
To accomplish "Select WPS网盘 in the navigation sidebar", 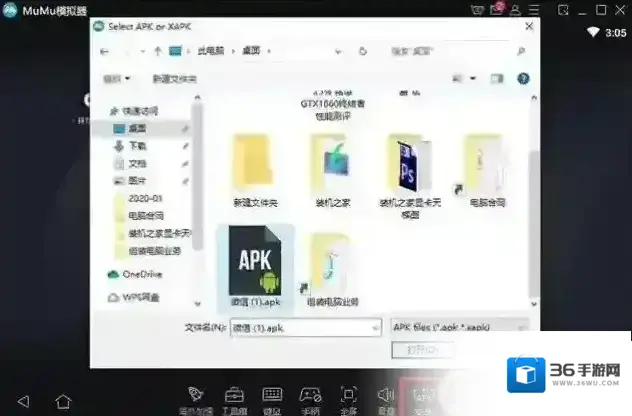I will 141,297.
